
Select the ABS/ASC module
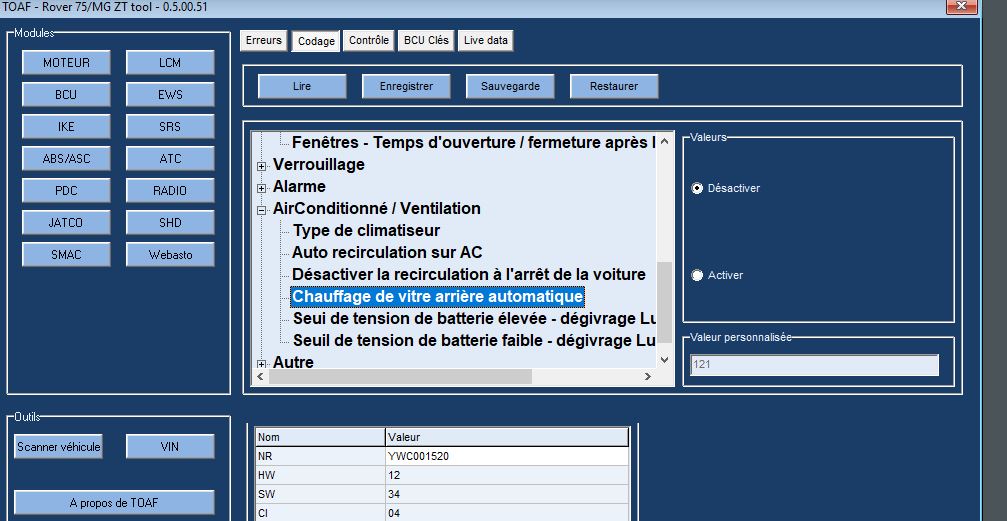point(66,159)
